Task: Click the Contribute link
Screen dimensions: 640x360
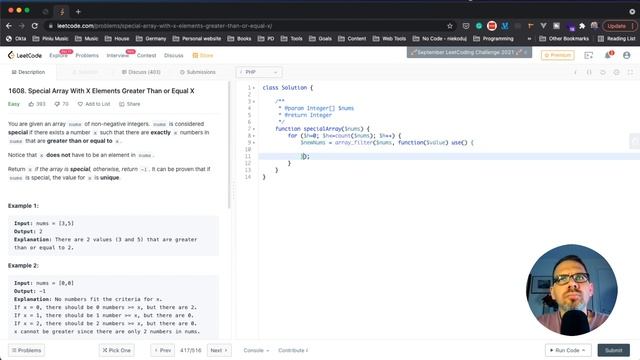Action: tap(293, 350)
